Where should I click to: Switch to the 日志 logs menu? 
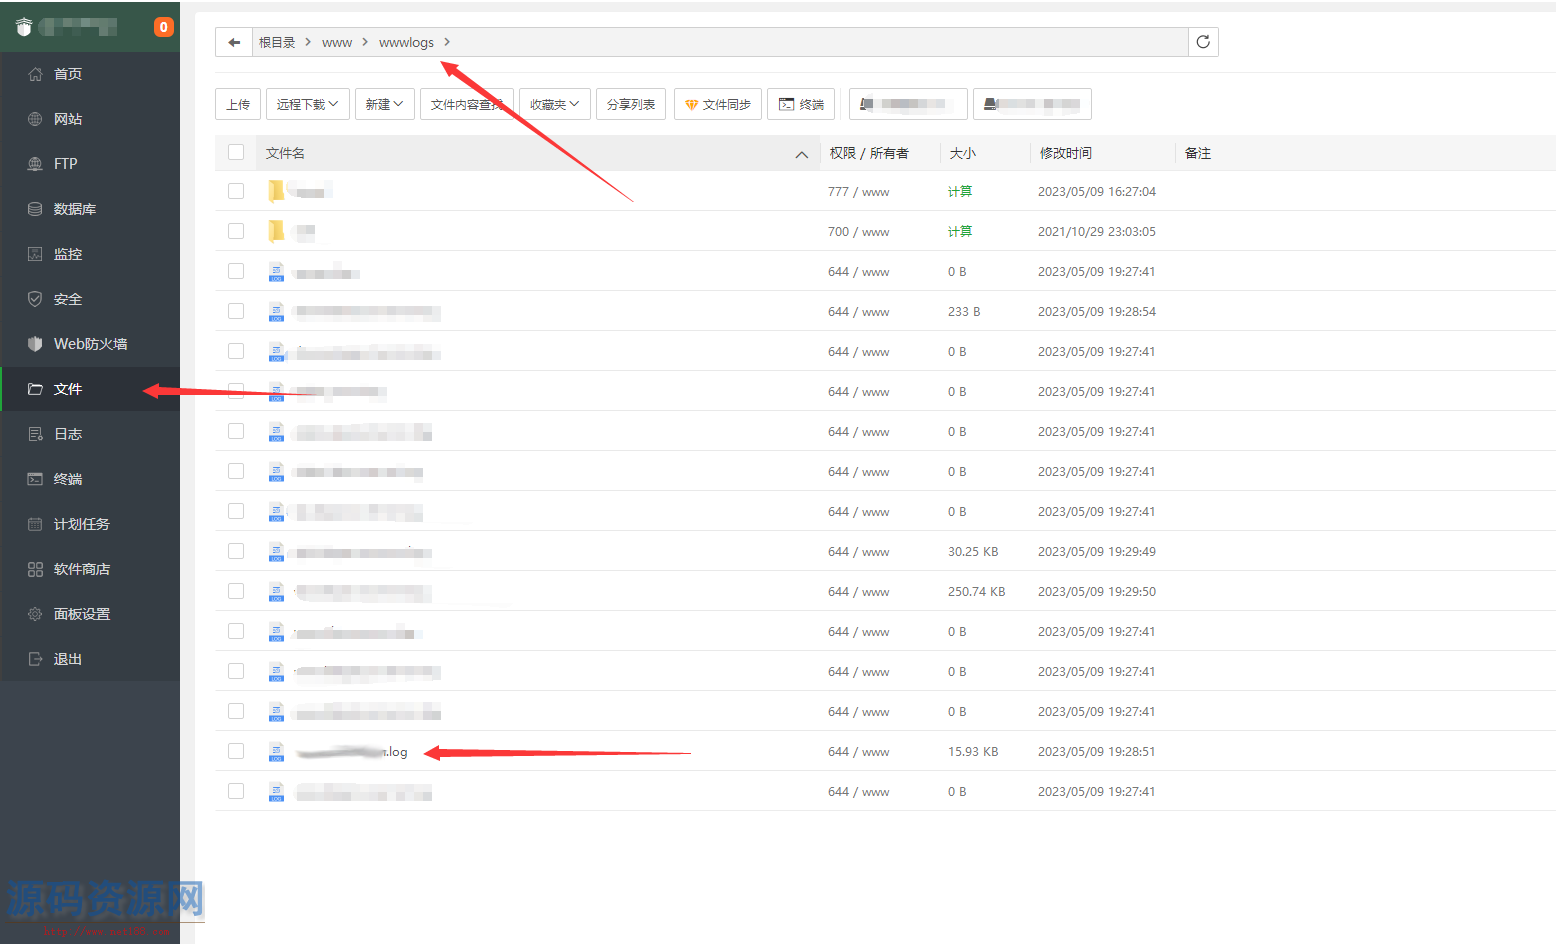68,434
